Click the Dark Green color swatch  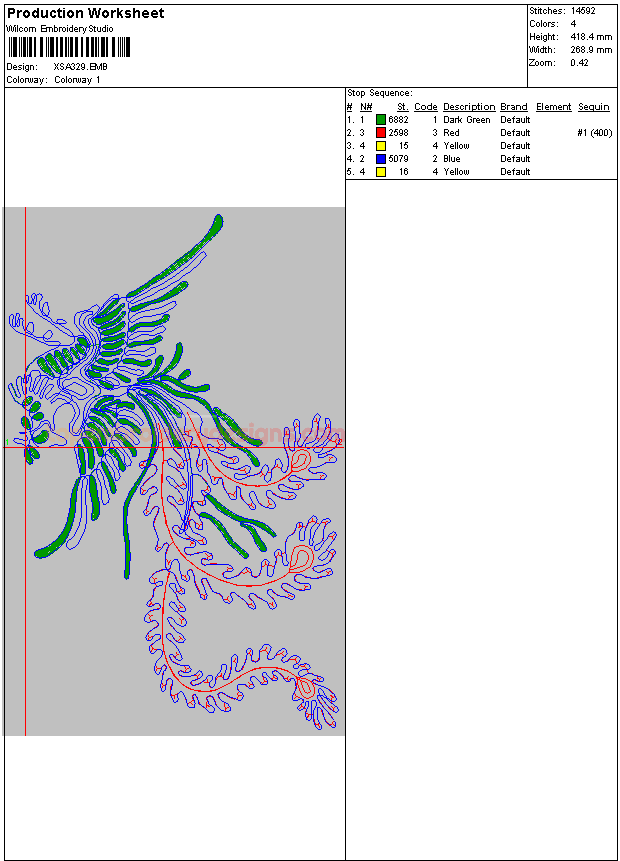(381, 120)
